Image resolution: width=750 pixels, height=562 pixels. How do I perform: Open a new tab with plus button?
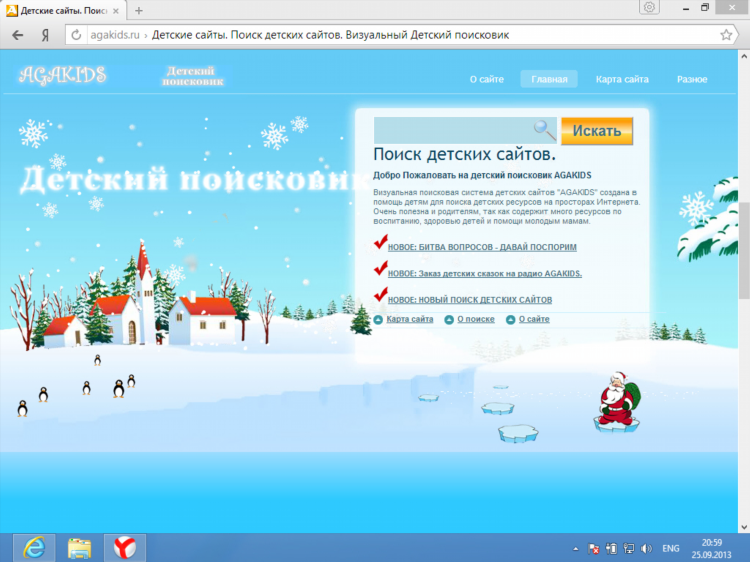pos(139,11)
